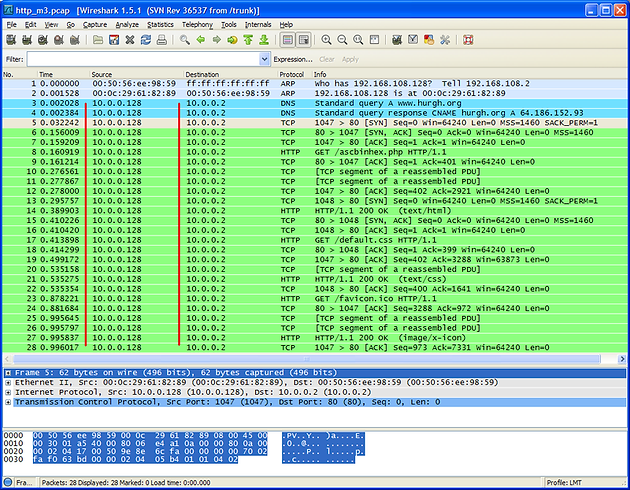Open the Statistics menu

coord(160,24)
